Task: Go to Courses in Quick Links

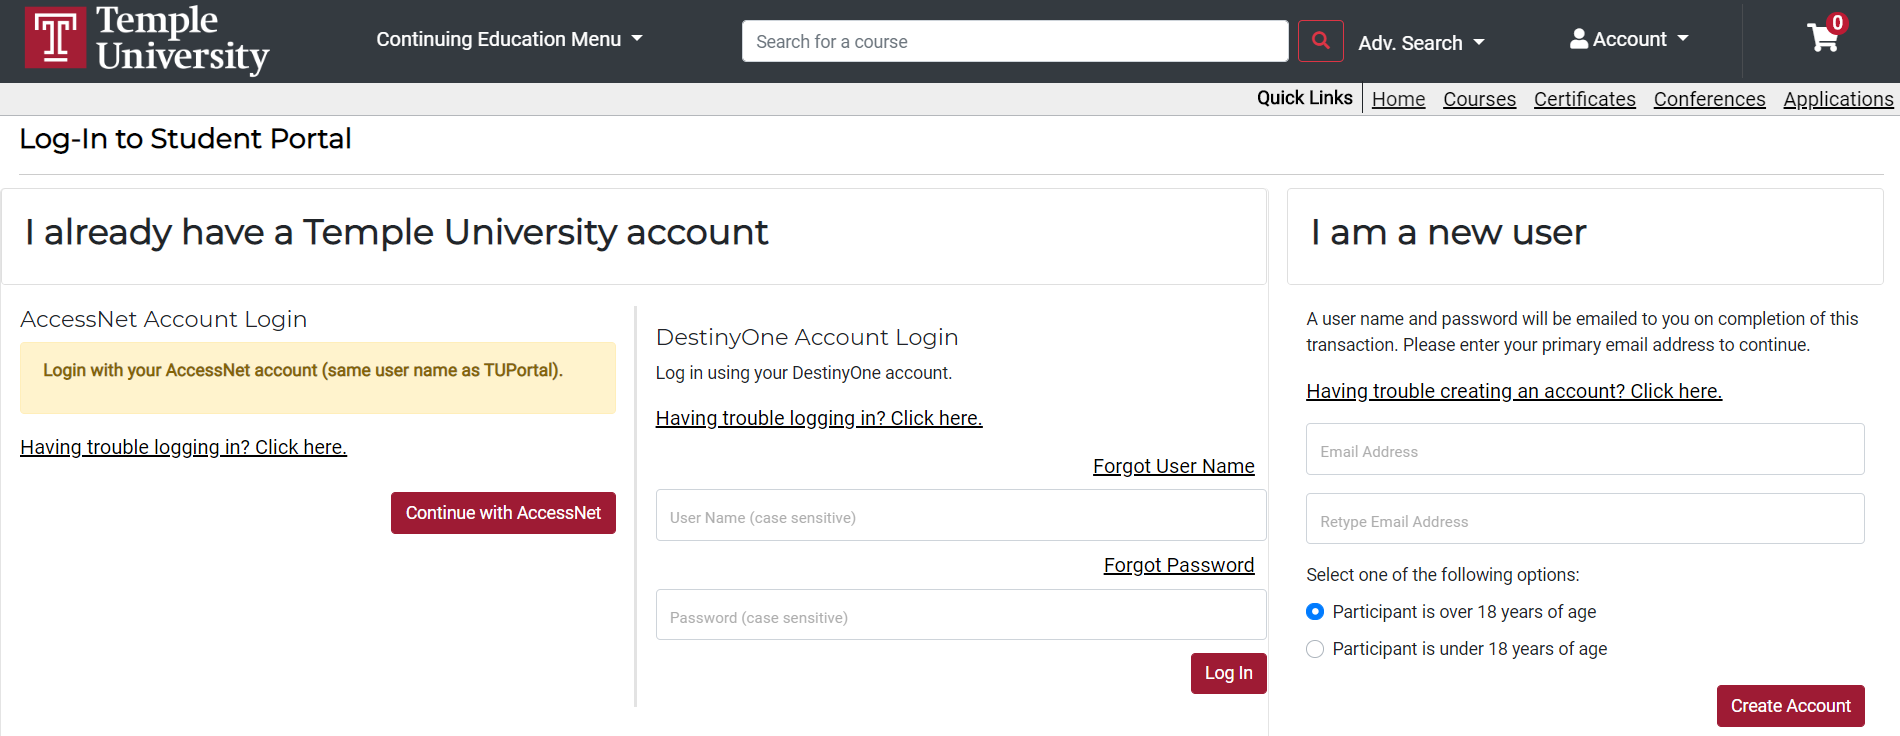Action: pos(1479,99)
